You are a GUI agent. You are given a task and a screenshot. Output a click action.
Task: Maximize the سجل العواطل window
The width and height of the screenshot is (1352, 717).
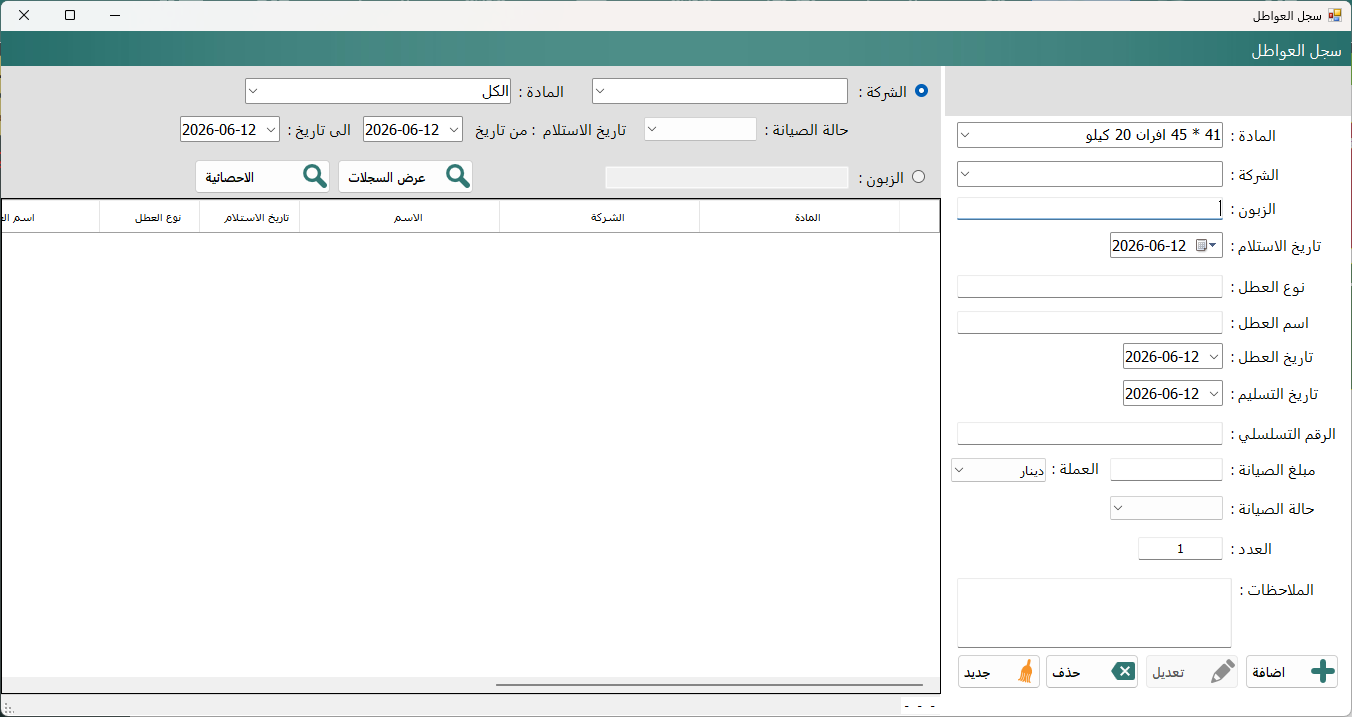70,16
